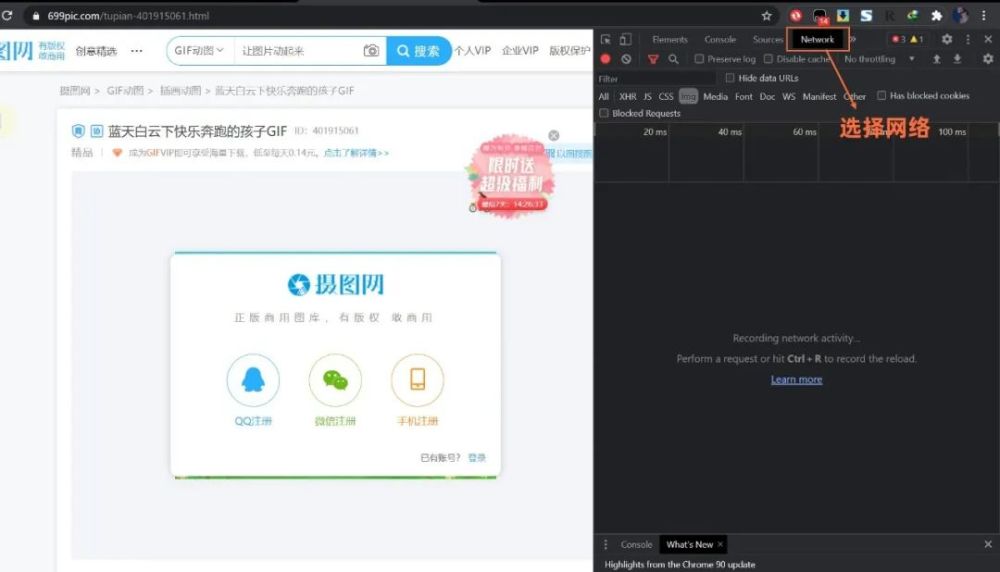1000x572 pixels.
Task: Open the drawer three-dot menu near Console
Action: pos(606,545)
